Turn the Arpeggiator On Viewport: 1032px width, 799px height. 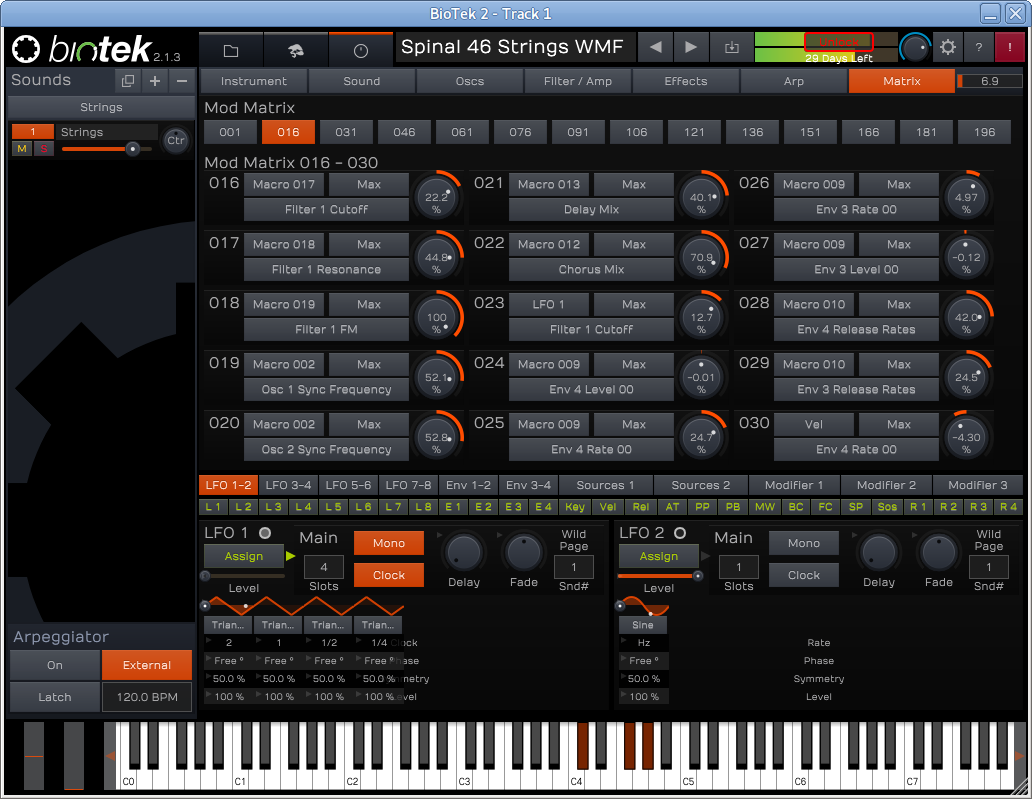coord(55,665)
